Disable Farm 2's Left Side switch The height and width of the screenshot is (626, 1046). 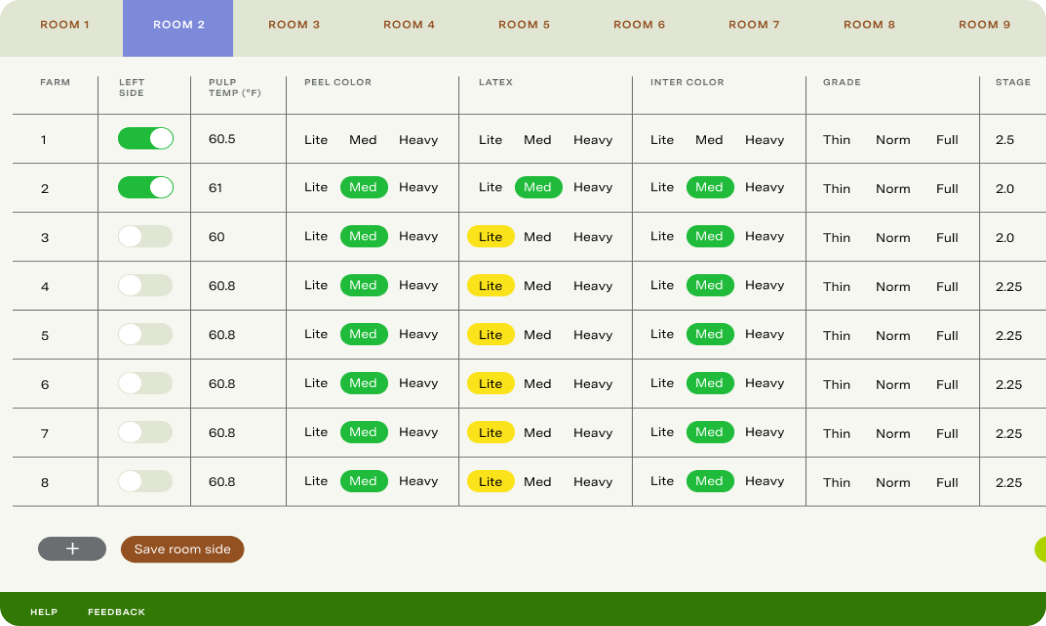click(x=144, y=187)
